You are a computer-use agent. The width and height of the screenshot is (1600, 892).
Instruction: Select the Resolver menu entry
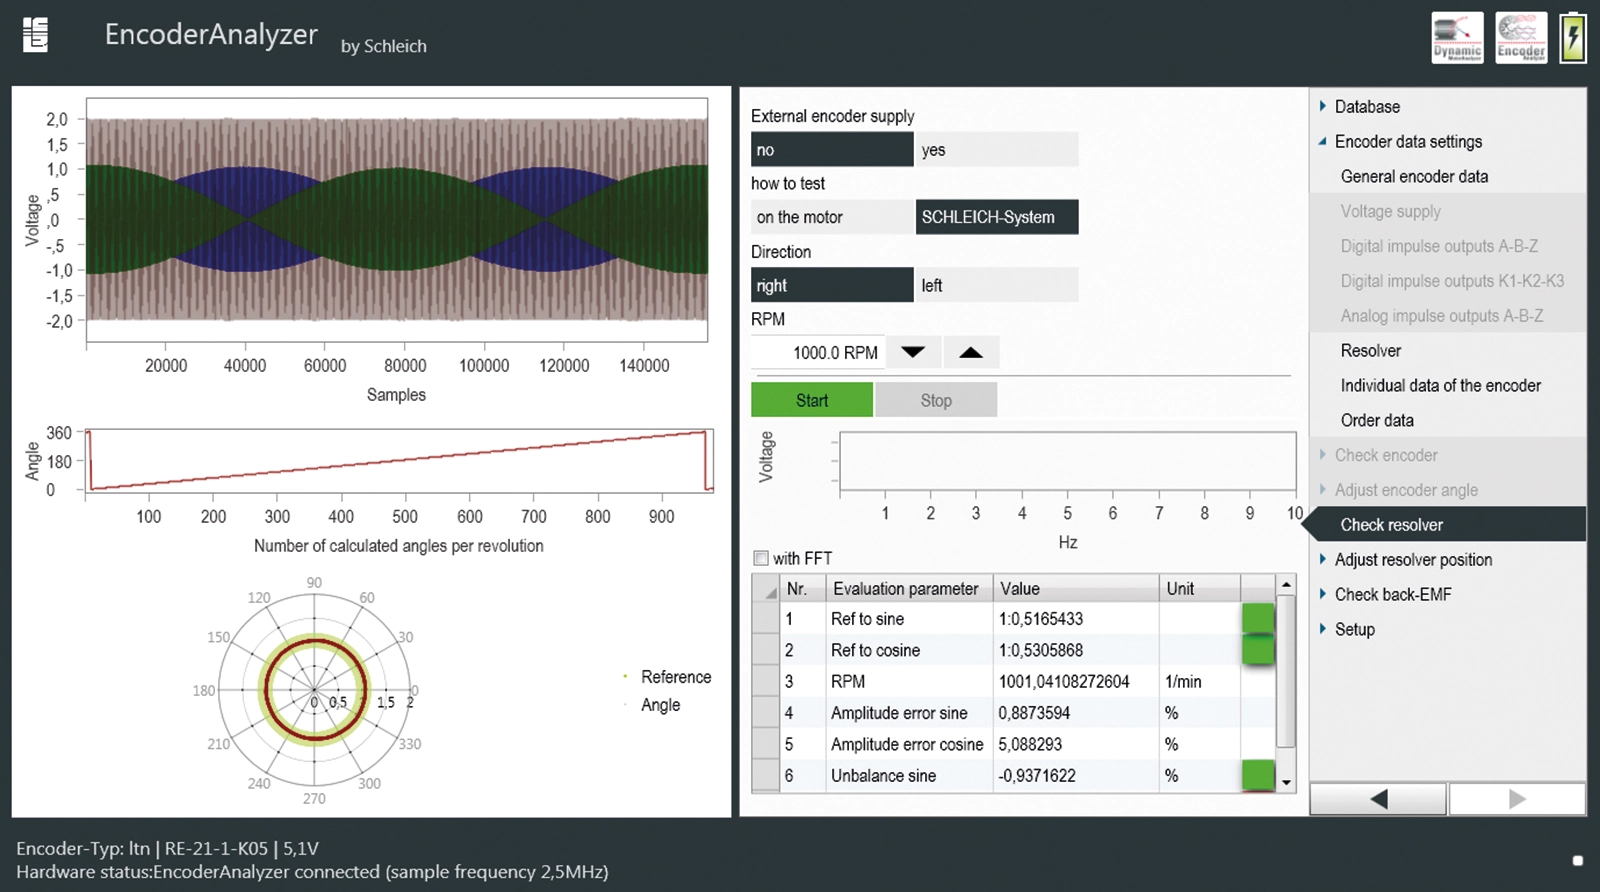pos(1370,351)
